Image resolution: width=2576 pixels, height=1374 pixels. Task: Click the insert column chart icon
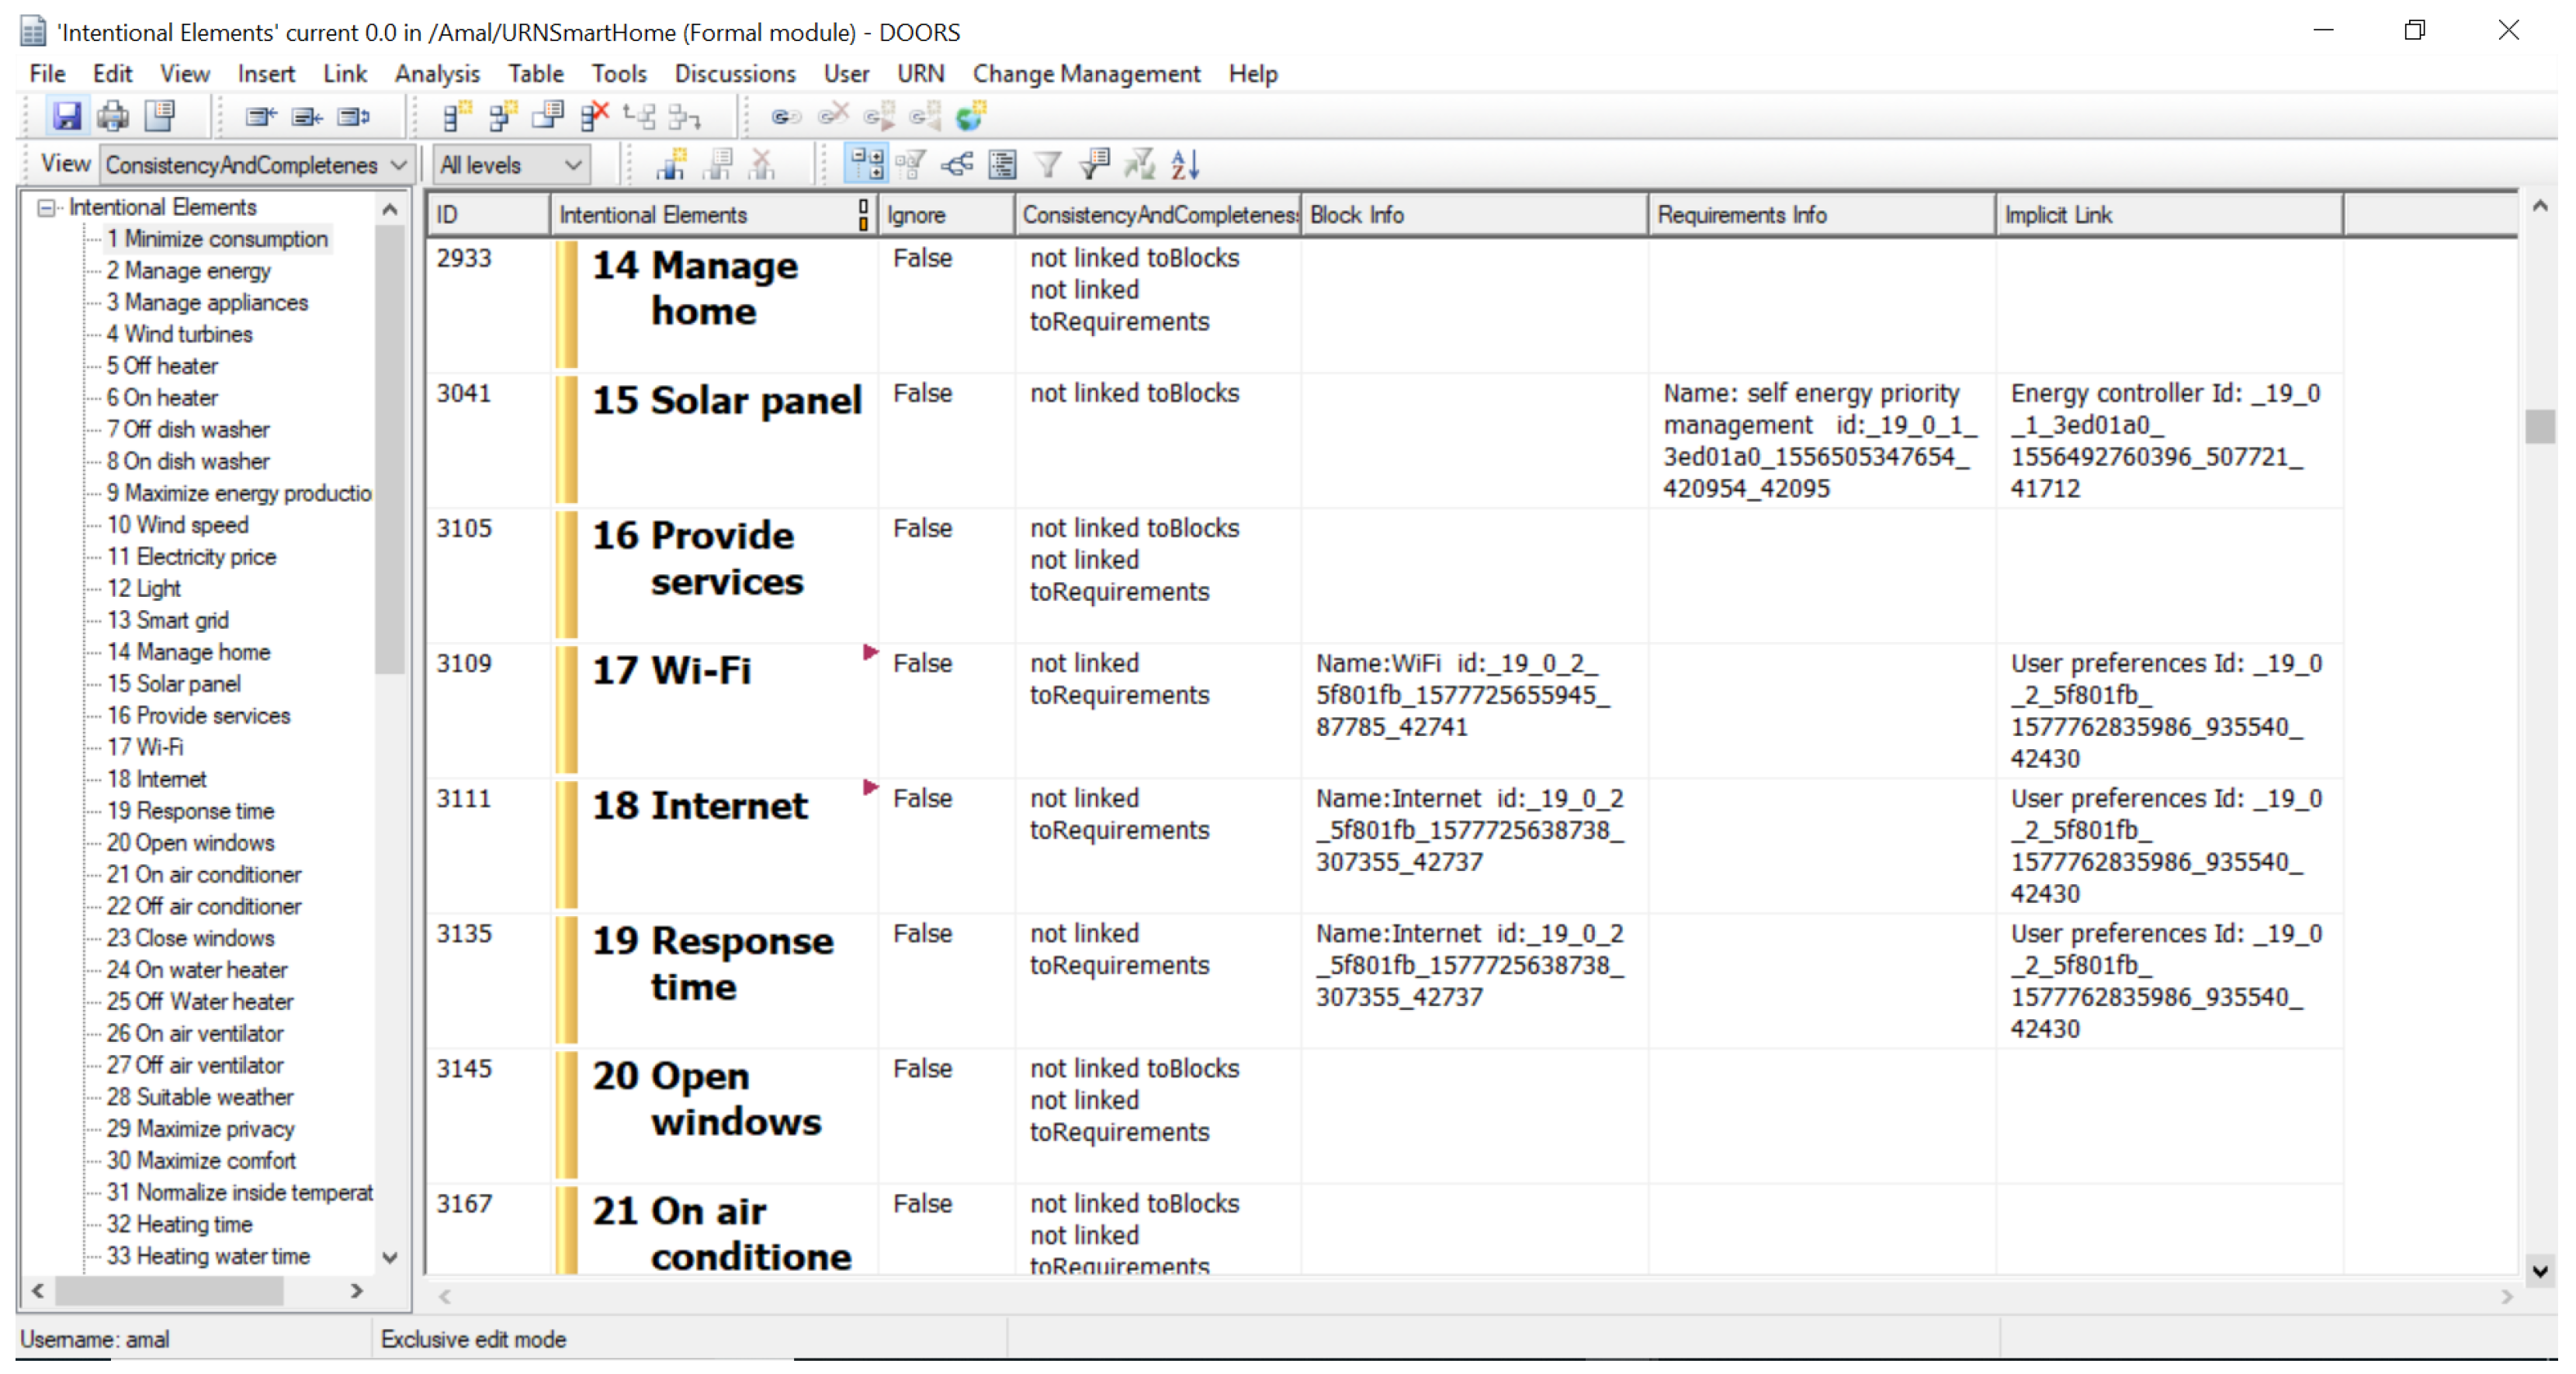coord(671,164)
